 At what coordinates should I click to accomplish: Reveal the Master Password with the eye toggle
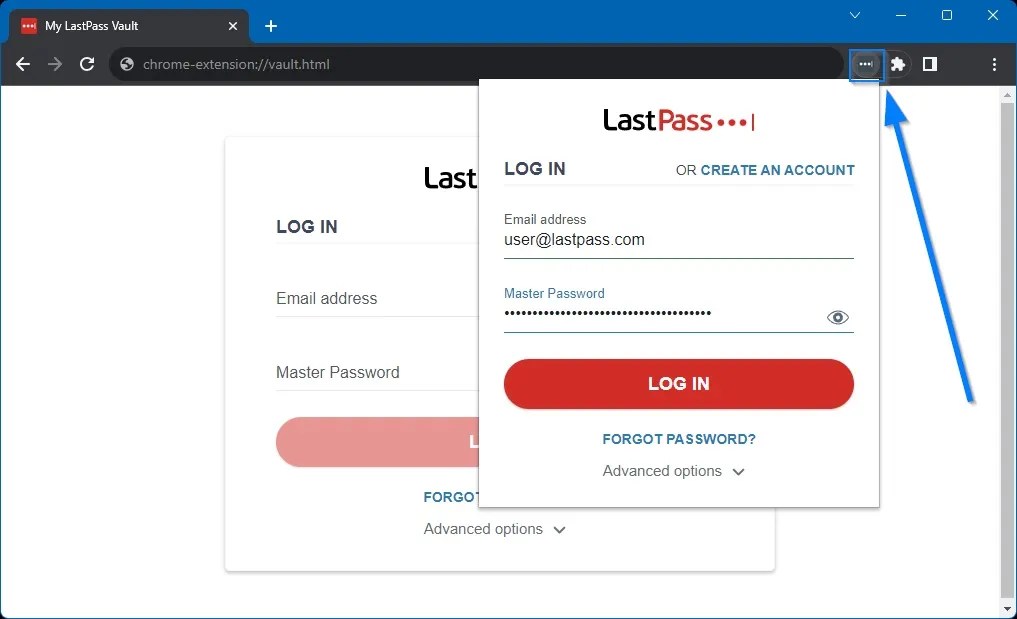(837, 317)
